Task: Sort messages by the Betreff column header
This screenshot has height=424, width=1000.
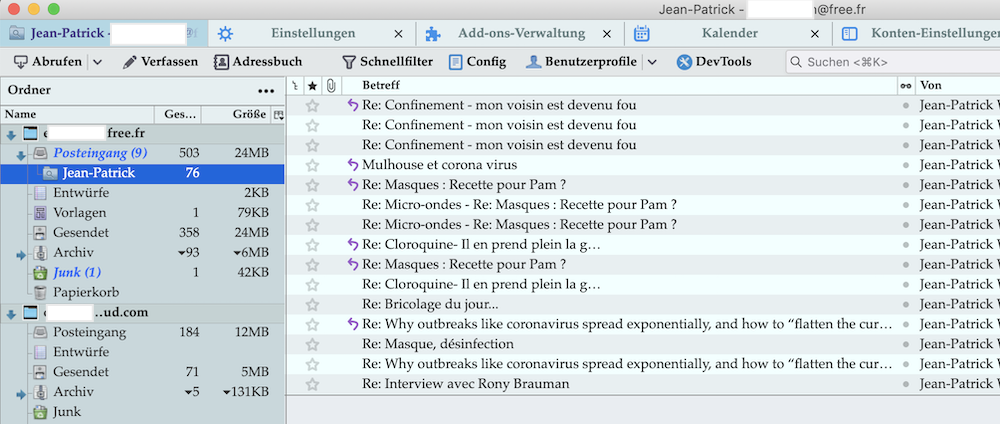Action: tap(620, 86)
